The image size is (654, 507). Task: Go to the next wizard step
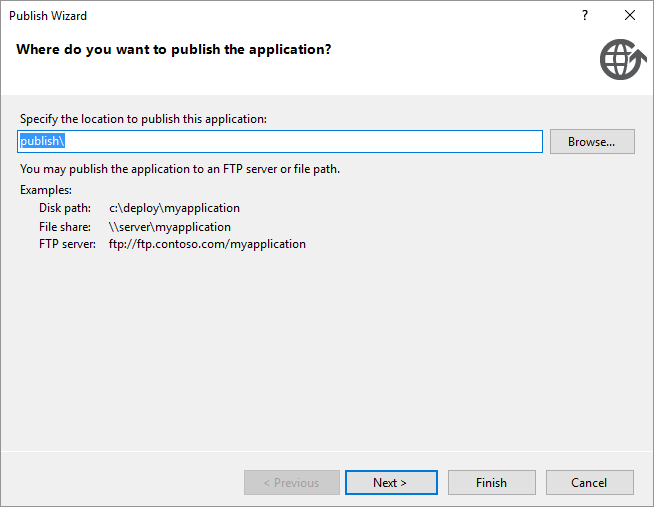[x=391, y=482]
